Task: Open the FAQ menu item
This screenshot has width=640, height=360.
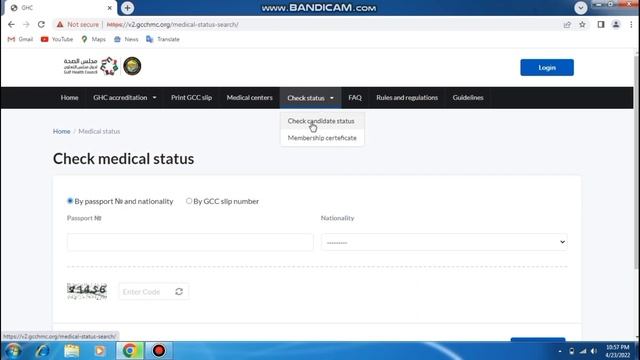Action: point(355,98)
